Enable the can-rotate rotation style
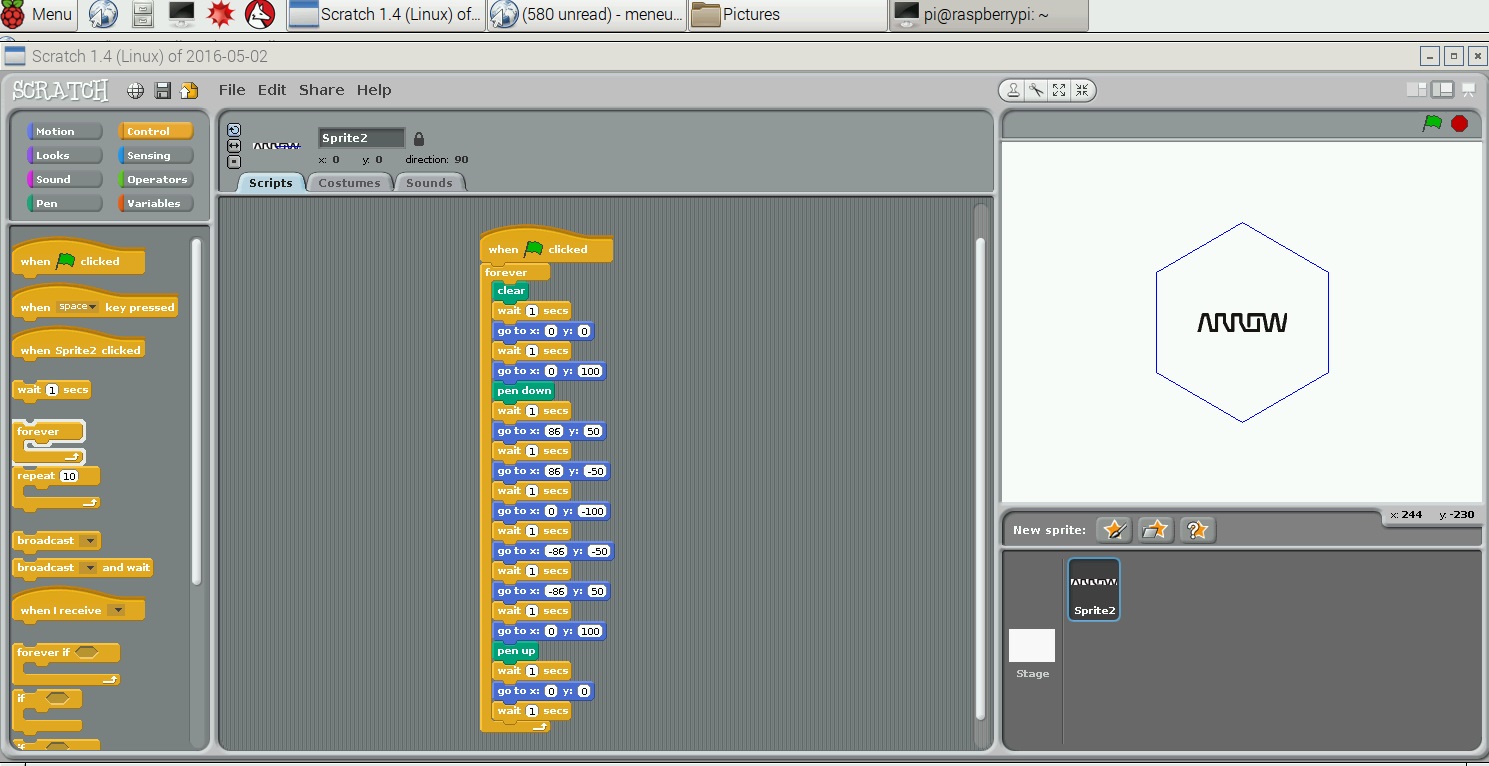Viewport: 1489px width, 766px height. (234, 130)
